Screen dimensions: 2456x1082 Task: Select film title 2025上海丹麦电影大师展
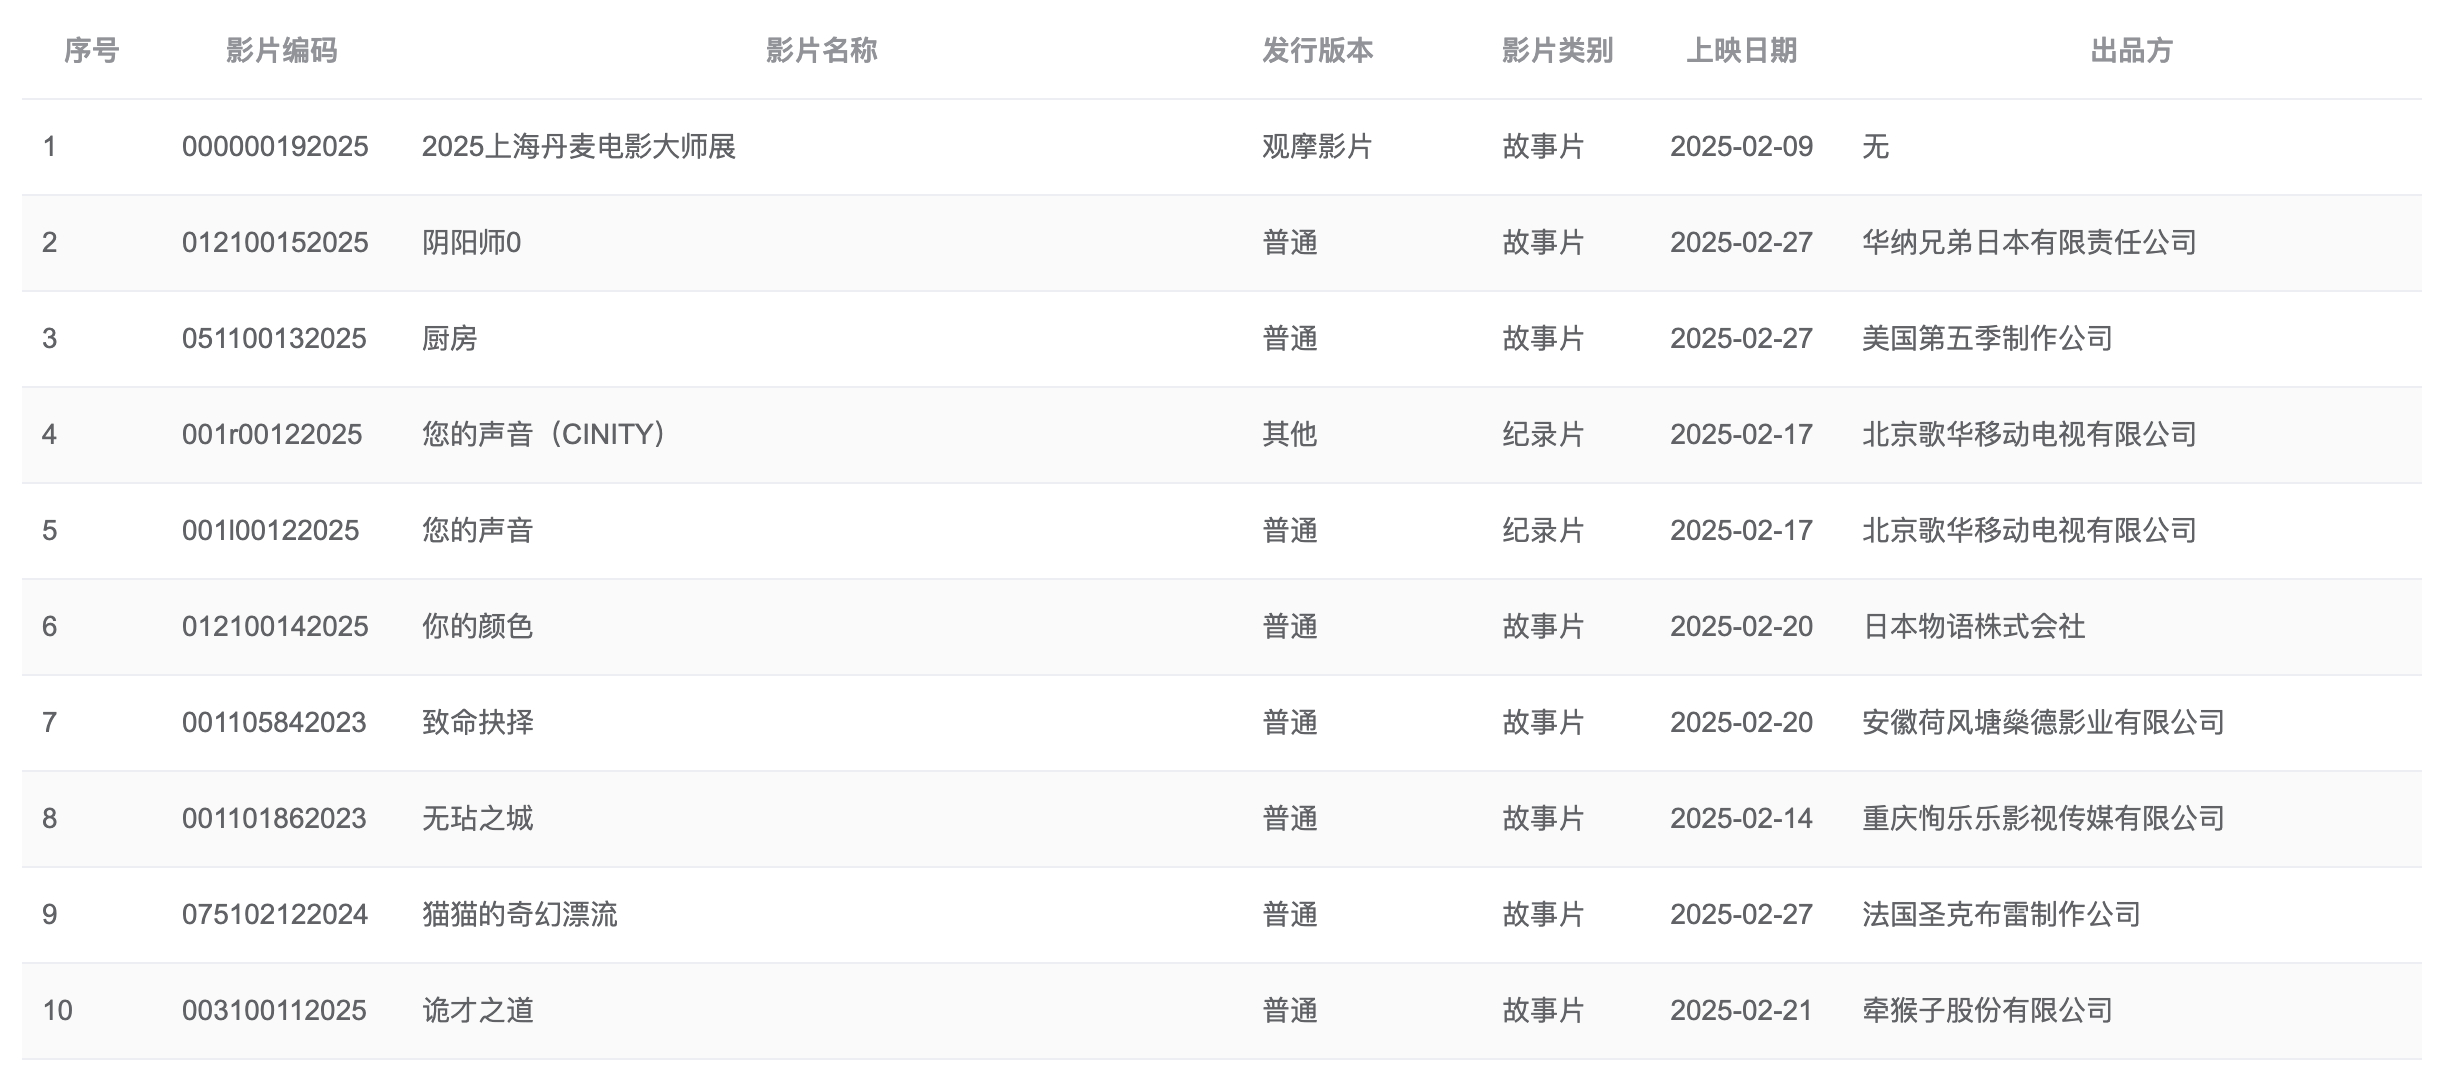(x=579, y=147)
